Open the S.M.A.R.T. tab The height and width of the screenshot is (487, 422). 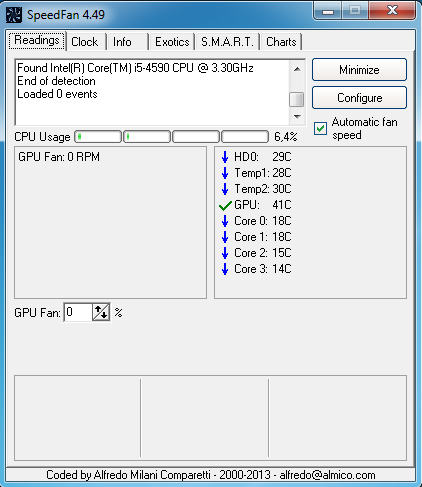click(x=227, y=42)
